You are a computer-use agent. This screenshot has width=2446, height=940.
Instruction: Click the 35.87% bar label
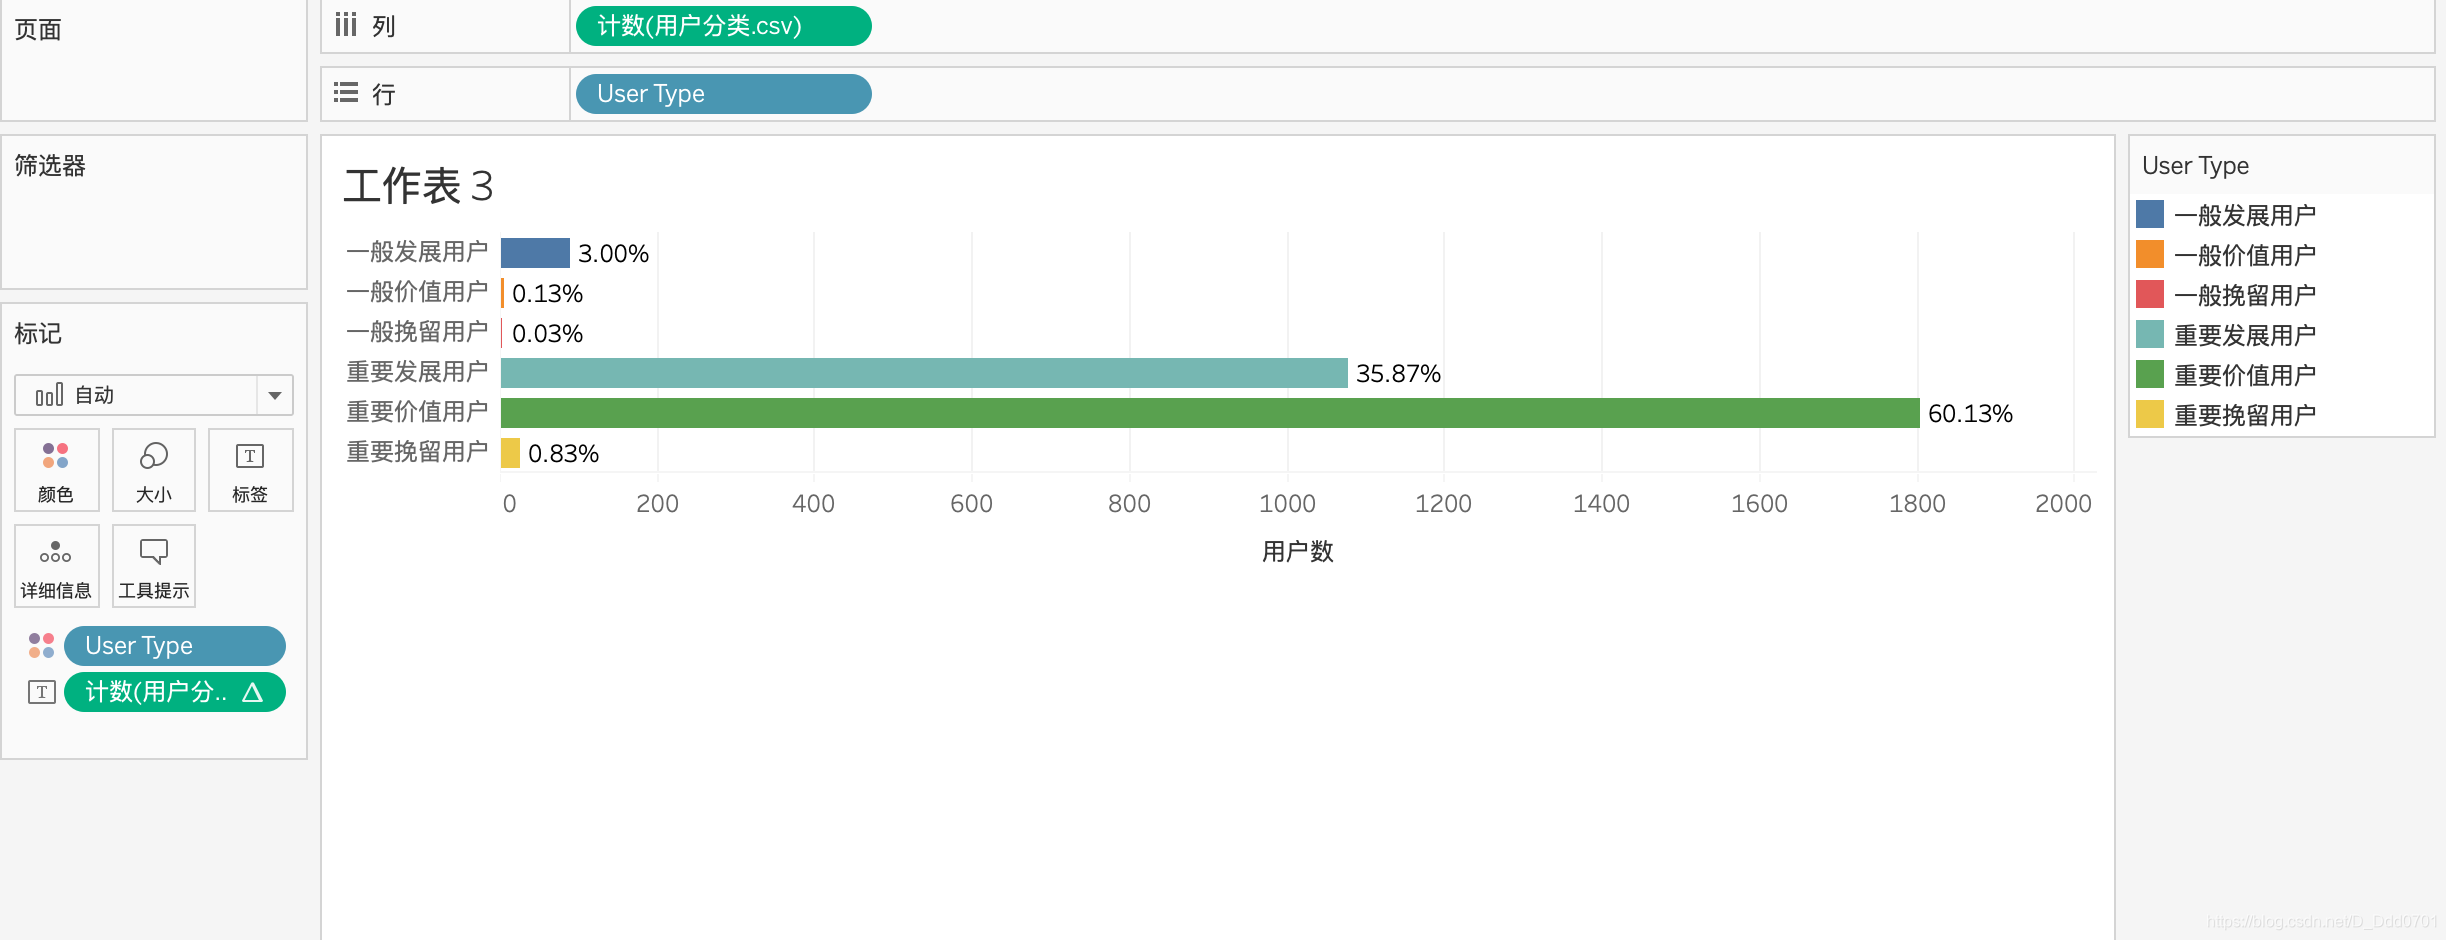click(x=1398, y=374)
